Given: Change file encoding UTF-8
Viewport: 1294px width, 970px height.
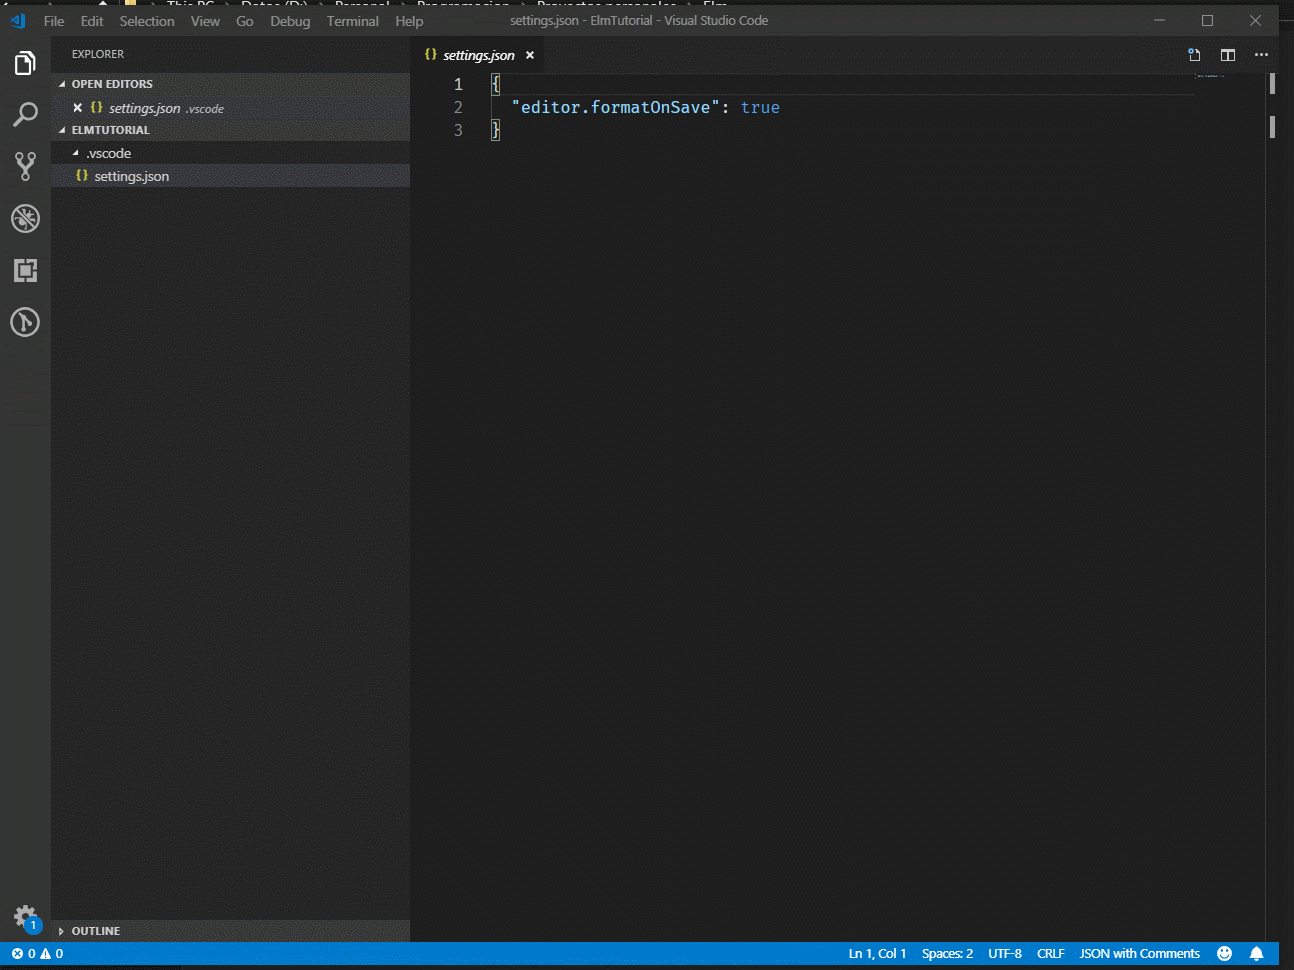Looking at the screenshot, I should tap(1005, 953).
